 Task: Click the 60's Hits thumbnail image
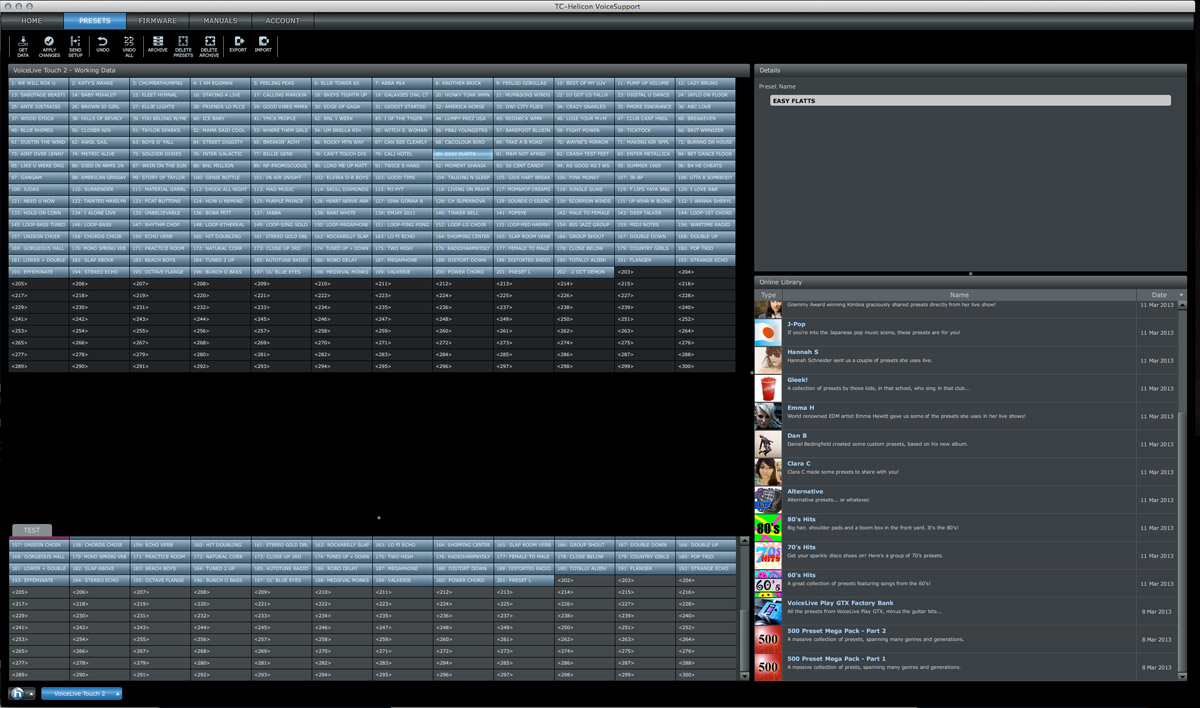[768, 584]
